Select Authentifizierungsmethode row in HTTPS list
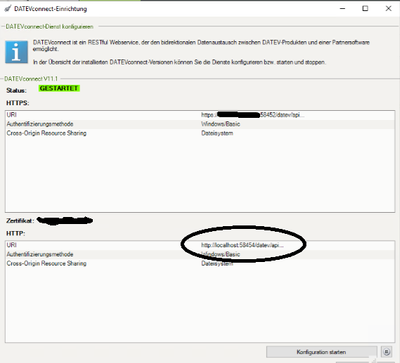 pyautogui.click(x=200, y=124)
